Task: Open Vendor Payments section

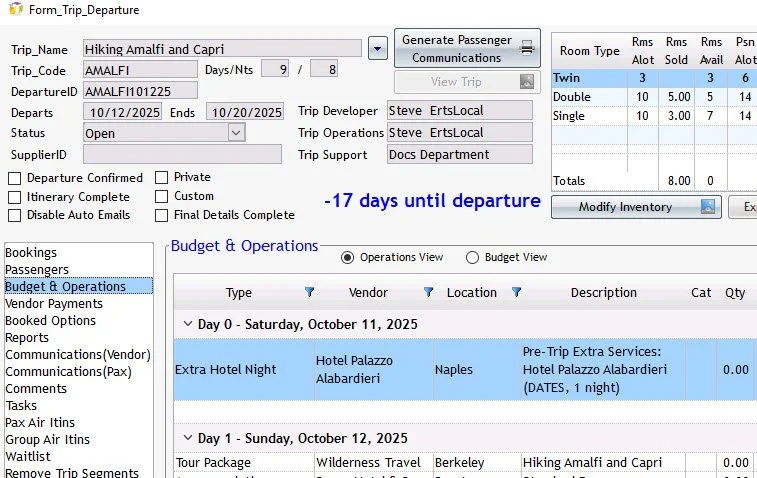Action: 54,304
